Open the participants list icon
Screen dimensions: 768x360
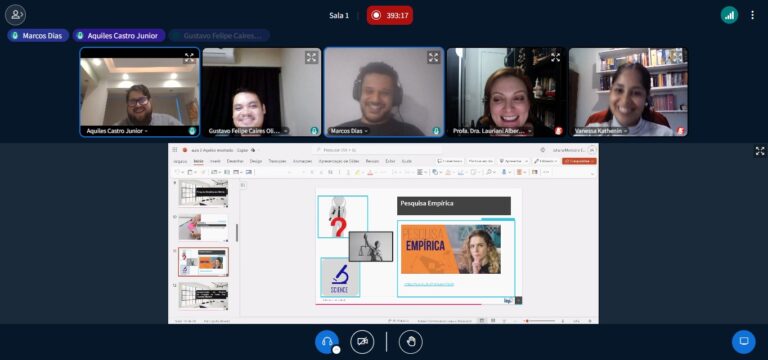click(x=16, y=15)
